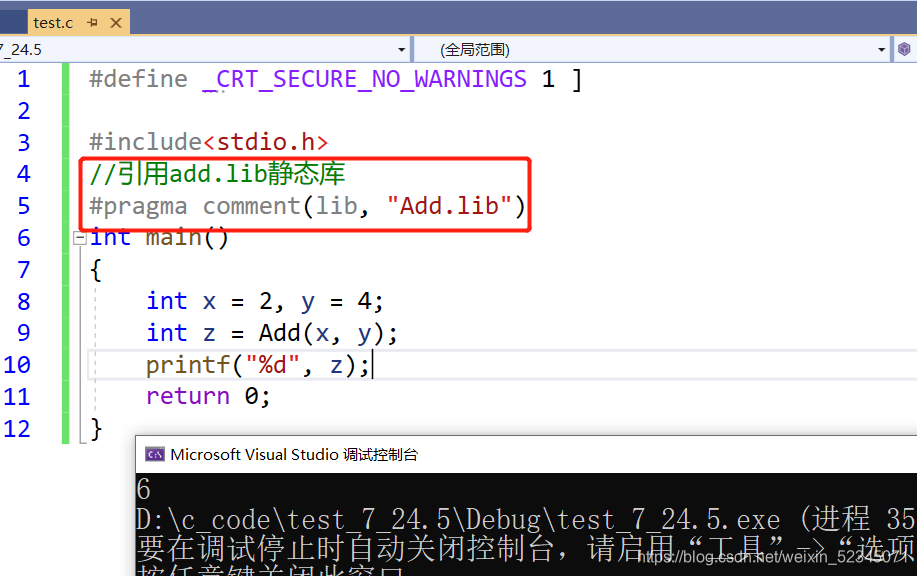Click the "Add.lib" string literal
917x576 pixels.
449,206
